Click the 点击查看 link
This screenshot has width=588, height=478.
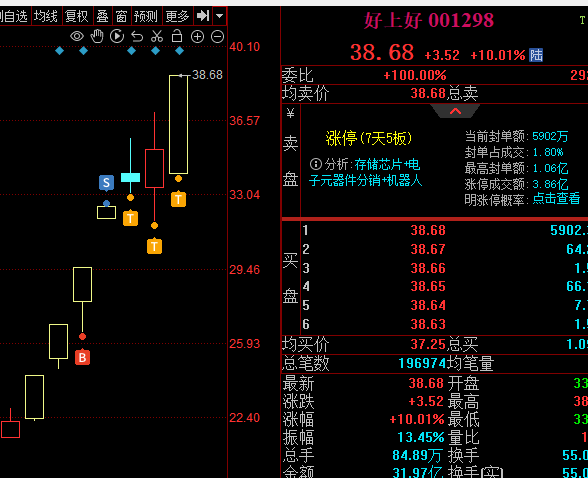(x=556, y=199)
